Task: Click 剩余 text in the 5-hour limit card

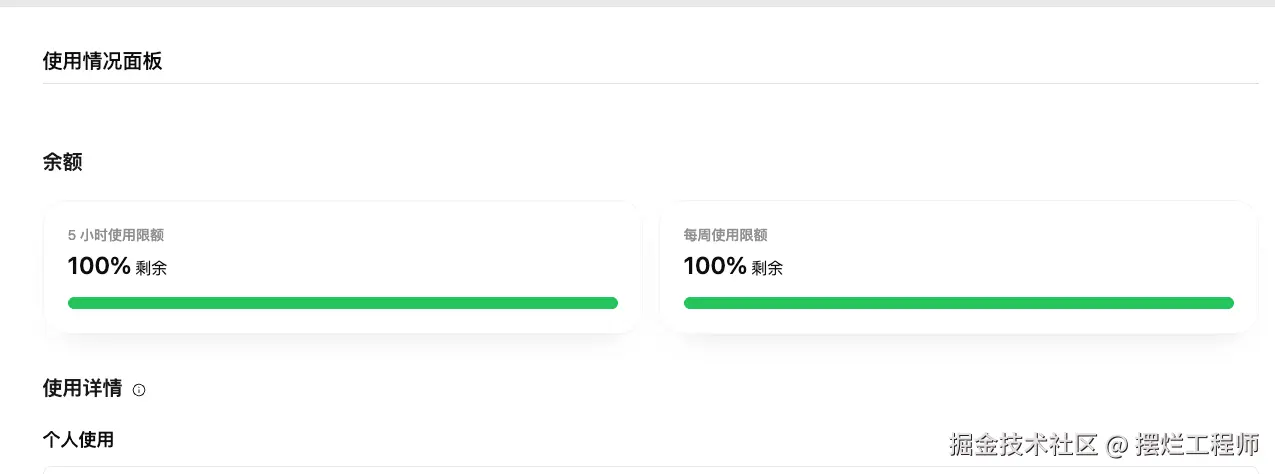Action: tap(151, 268)
